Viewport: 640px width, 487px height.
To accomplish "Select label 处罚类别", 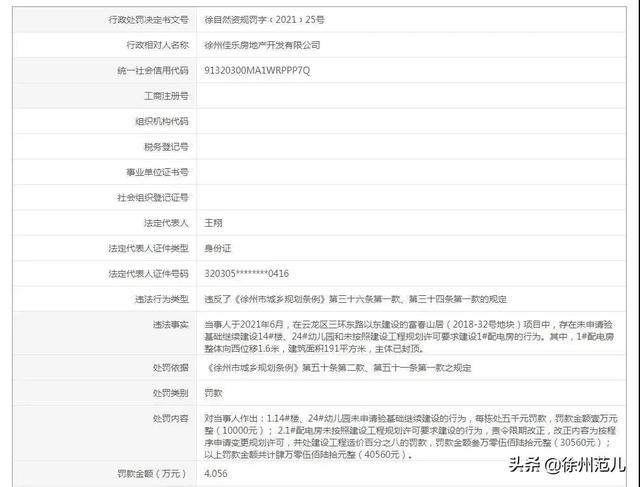I will (171, 393).
